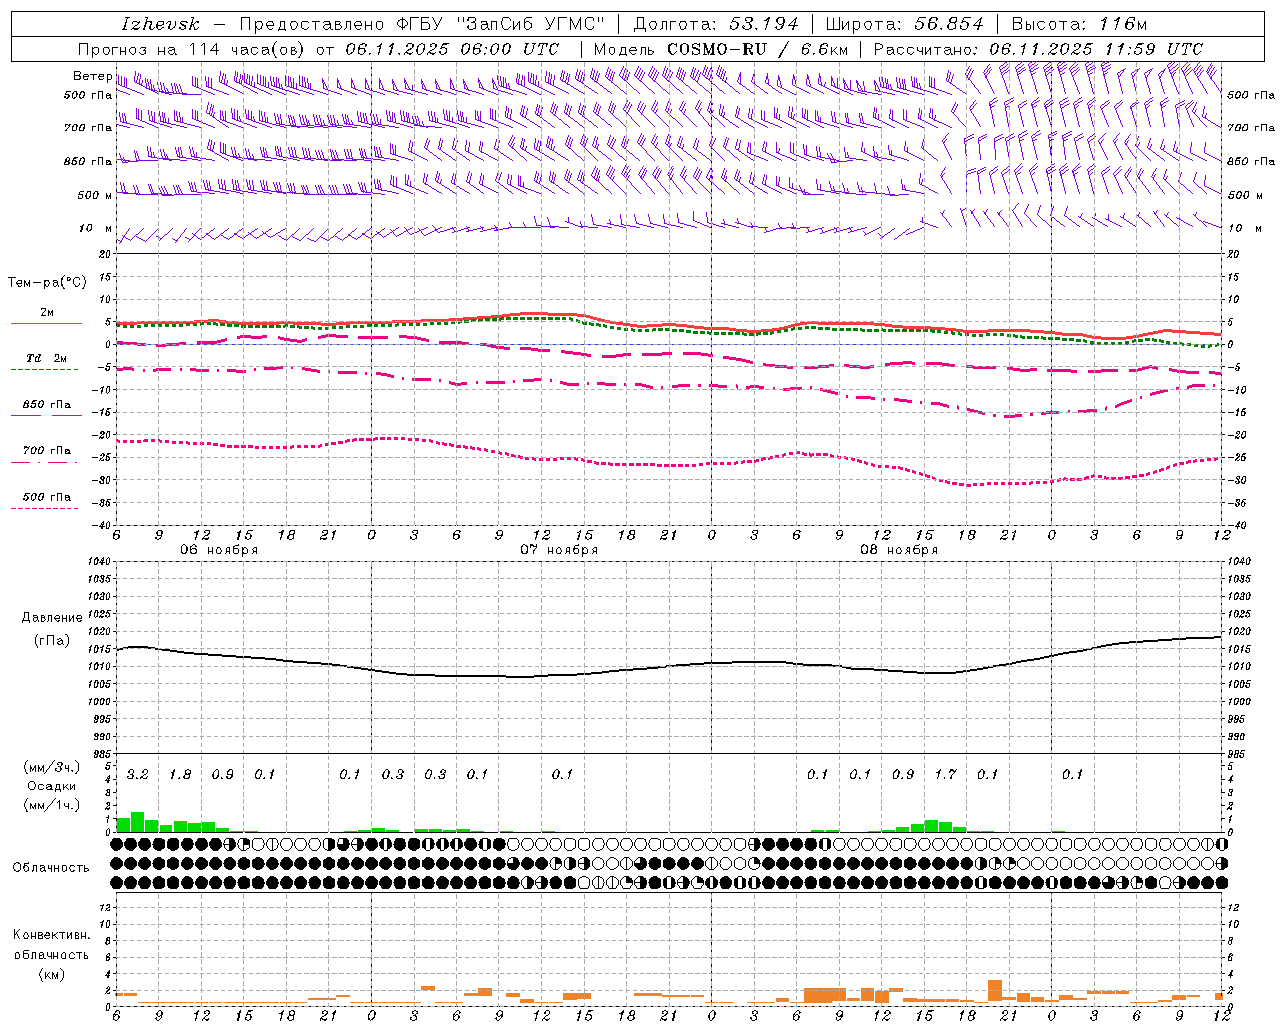This screenshot has height=1024, width=1280.
Task: Click the '700 гПа' temperature legend entry
Action: [46, 451]
